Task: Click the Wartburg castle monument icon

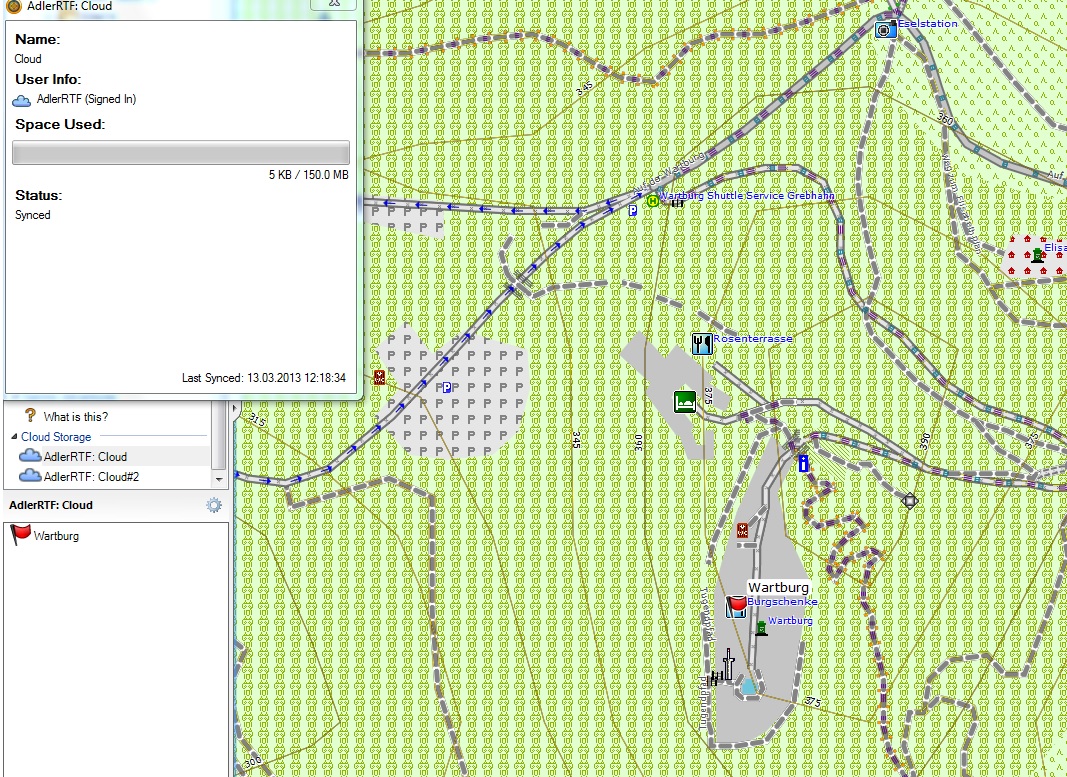Action: point(762,627)
